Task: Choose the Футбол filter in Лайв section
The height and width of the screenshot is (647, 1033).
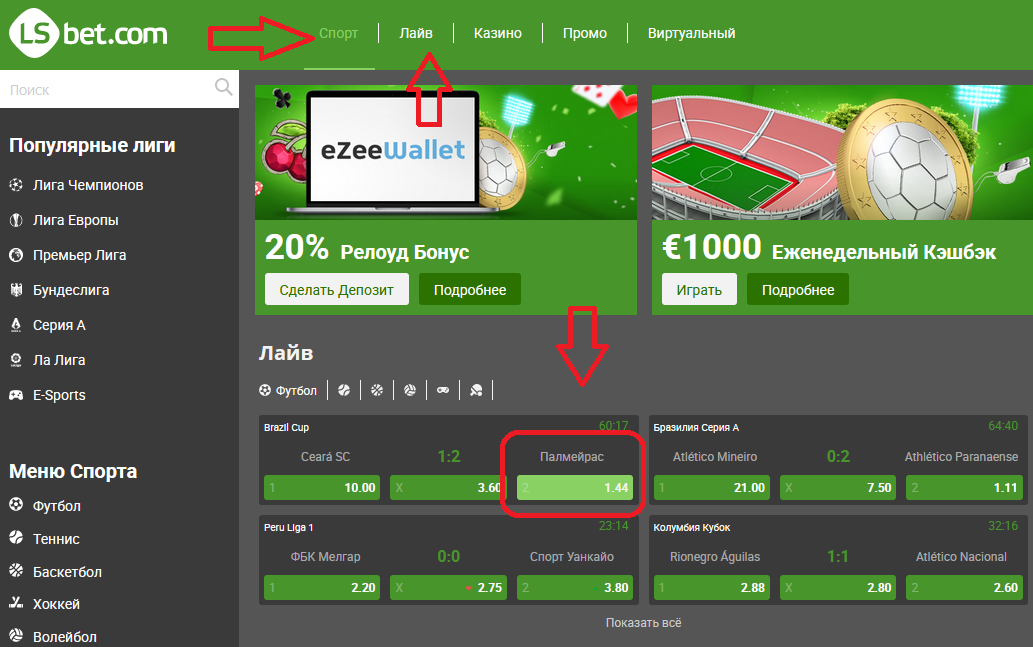Action: point(288,391)
